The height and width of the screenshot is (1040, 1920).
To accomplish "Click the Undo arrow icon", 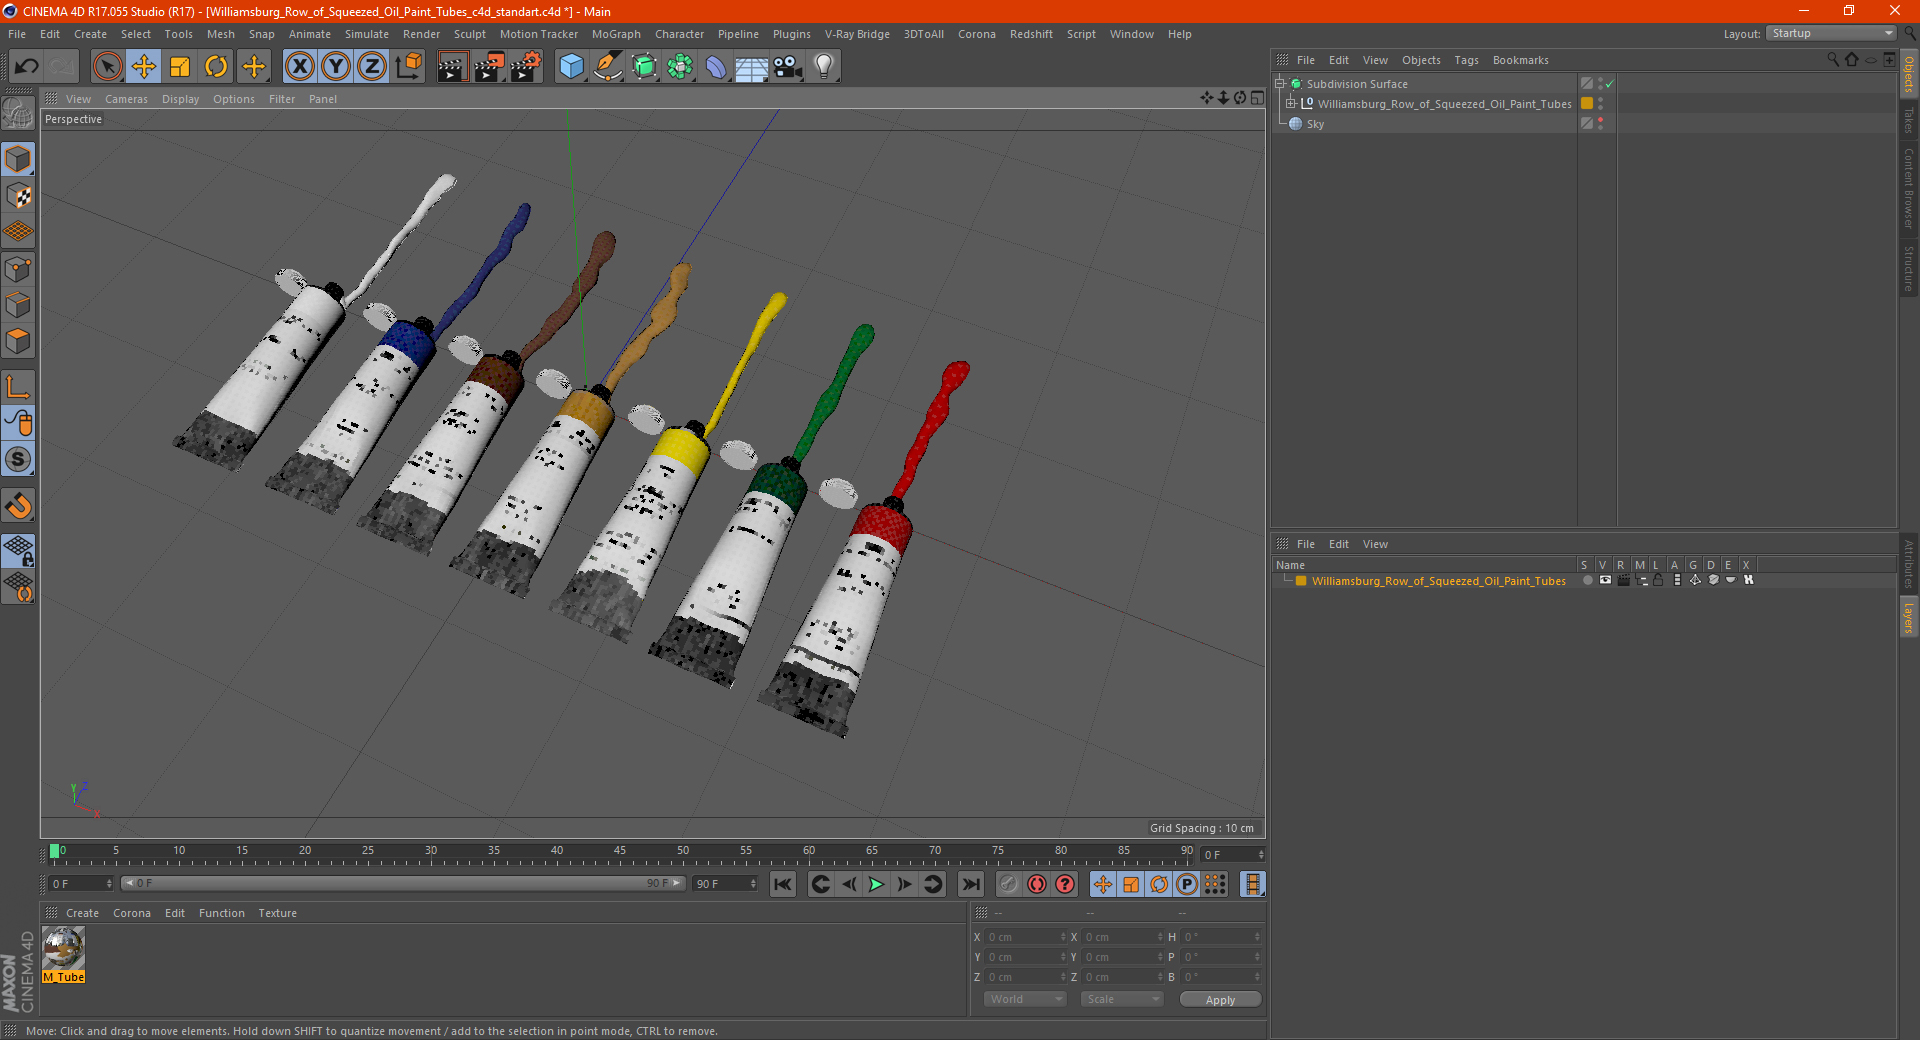I will coord(27,67).
